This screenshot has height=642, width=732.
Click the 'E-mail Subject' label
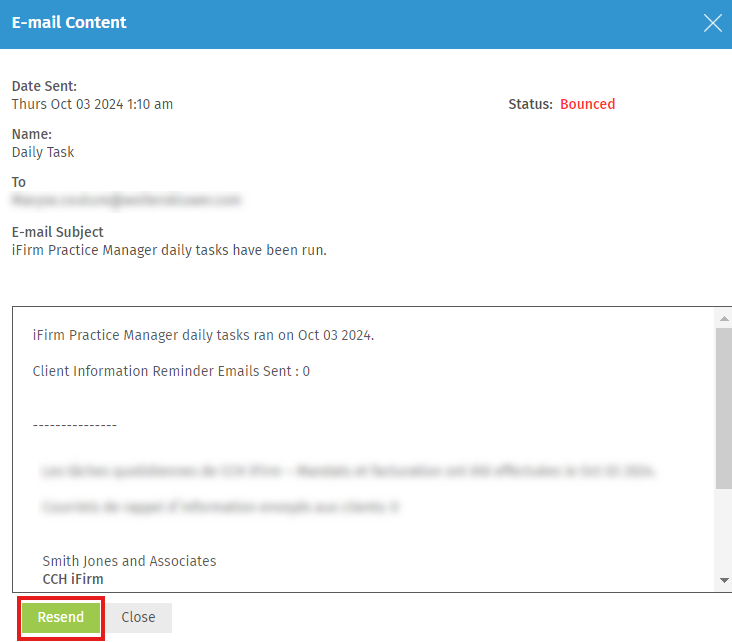(57, 232)
